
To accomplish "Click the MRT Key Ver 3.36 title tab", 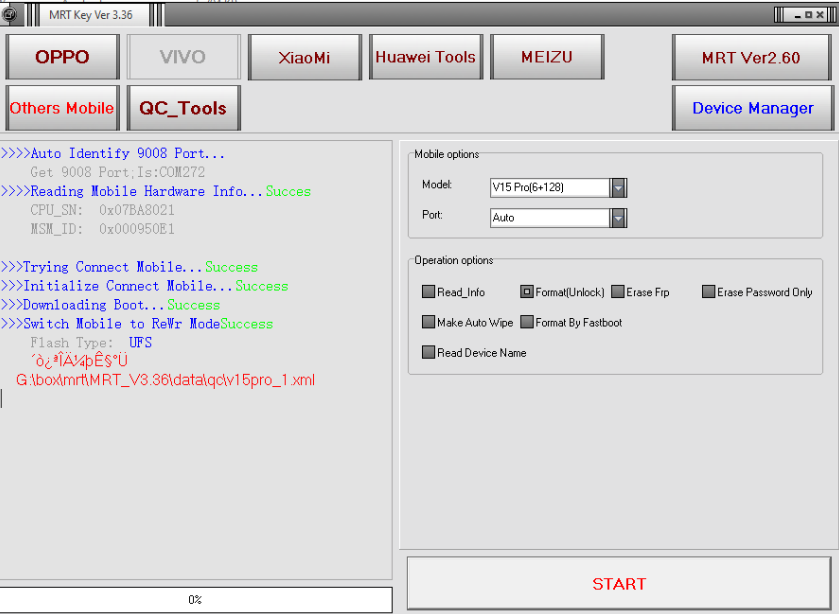I will click(91, 15).
